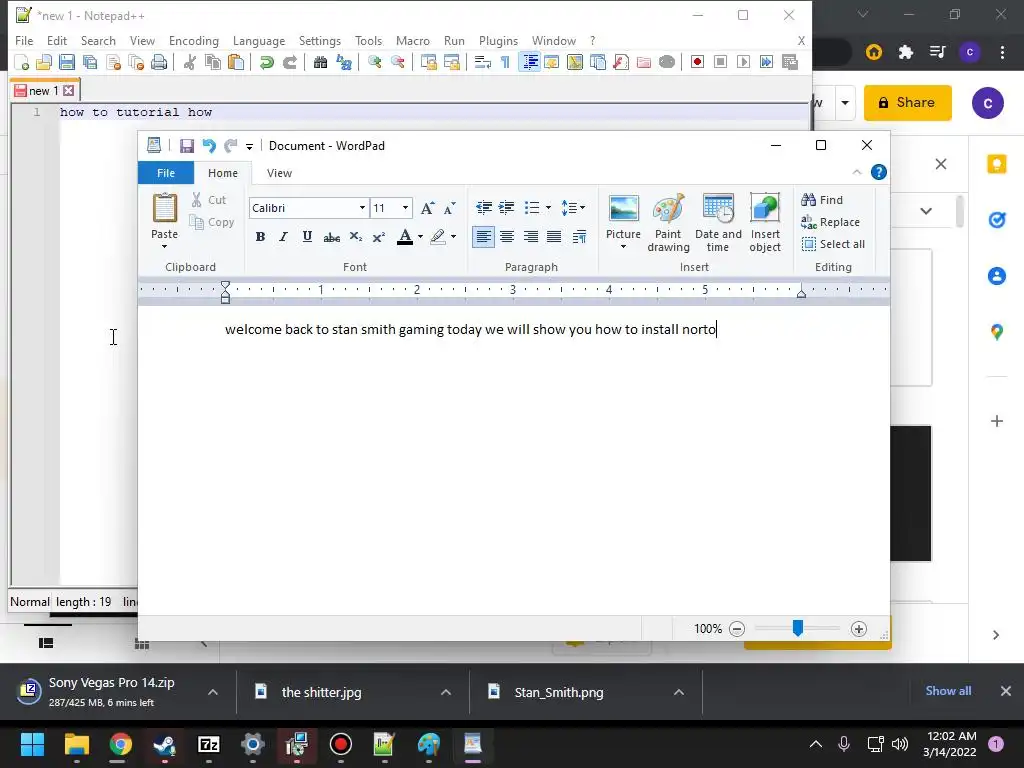
Task: Align text left in WordPad
Action: (x=483, y=236)
